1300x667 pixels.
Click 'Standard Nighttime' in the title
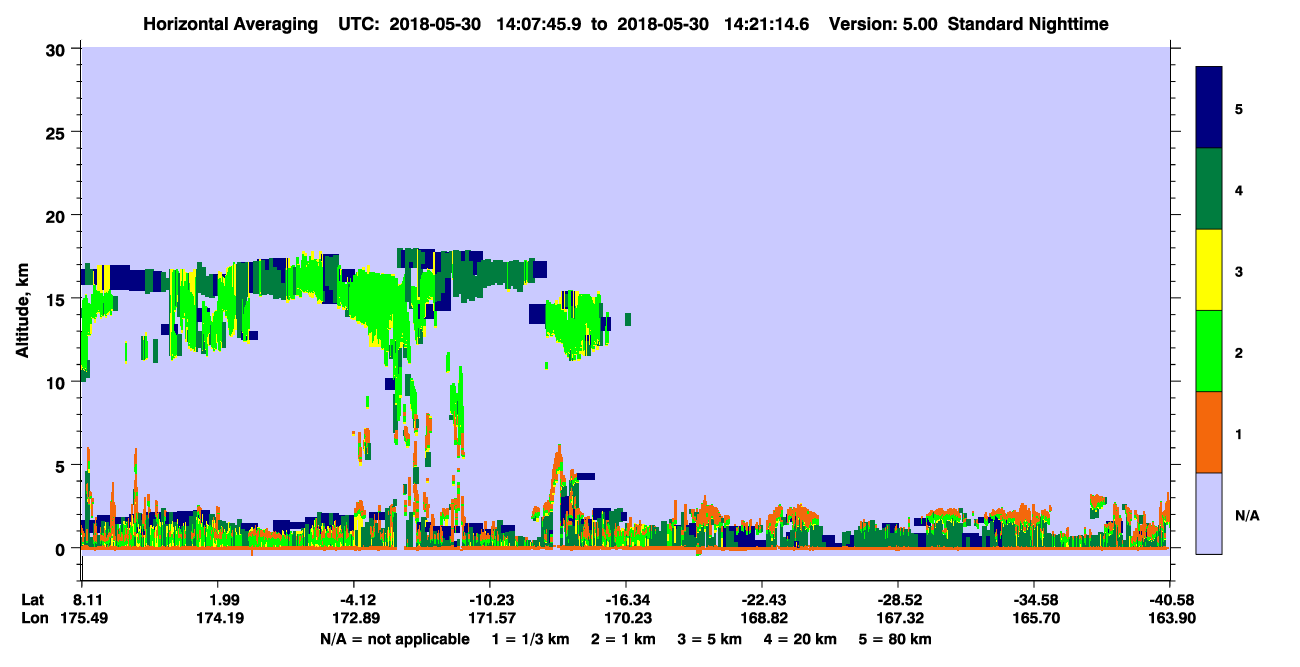[x=1028, y=24]
